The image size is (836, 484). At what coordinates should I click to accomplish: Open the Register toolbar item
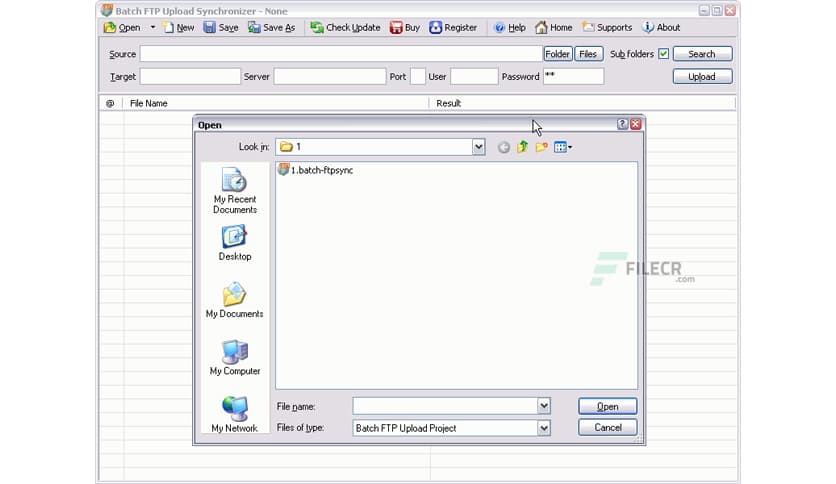454,28
